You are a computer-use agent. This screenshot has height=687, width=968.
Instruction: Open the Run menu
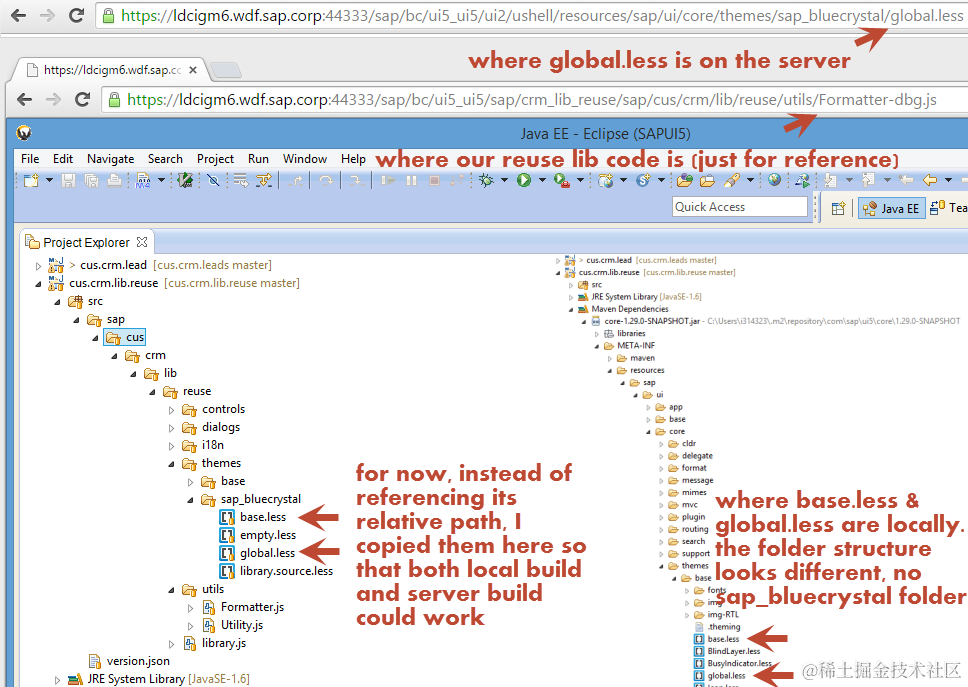(x=258, y=159)
